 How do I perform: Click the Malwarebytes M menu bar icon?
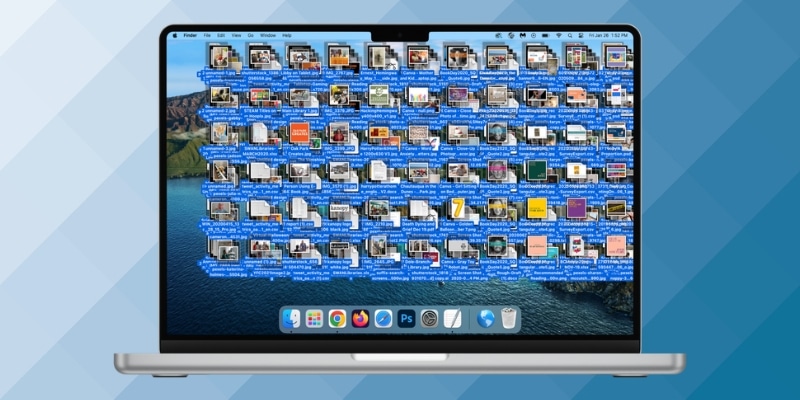tap(522, 36)
